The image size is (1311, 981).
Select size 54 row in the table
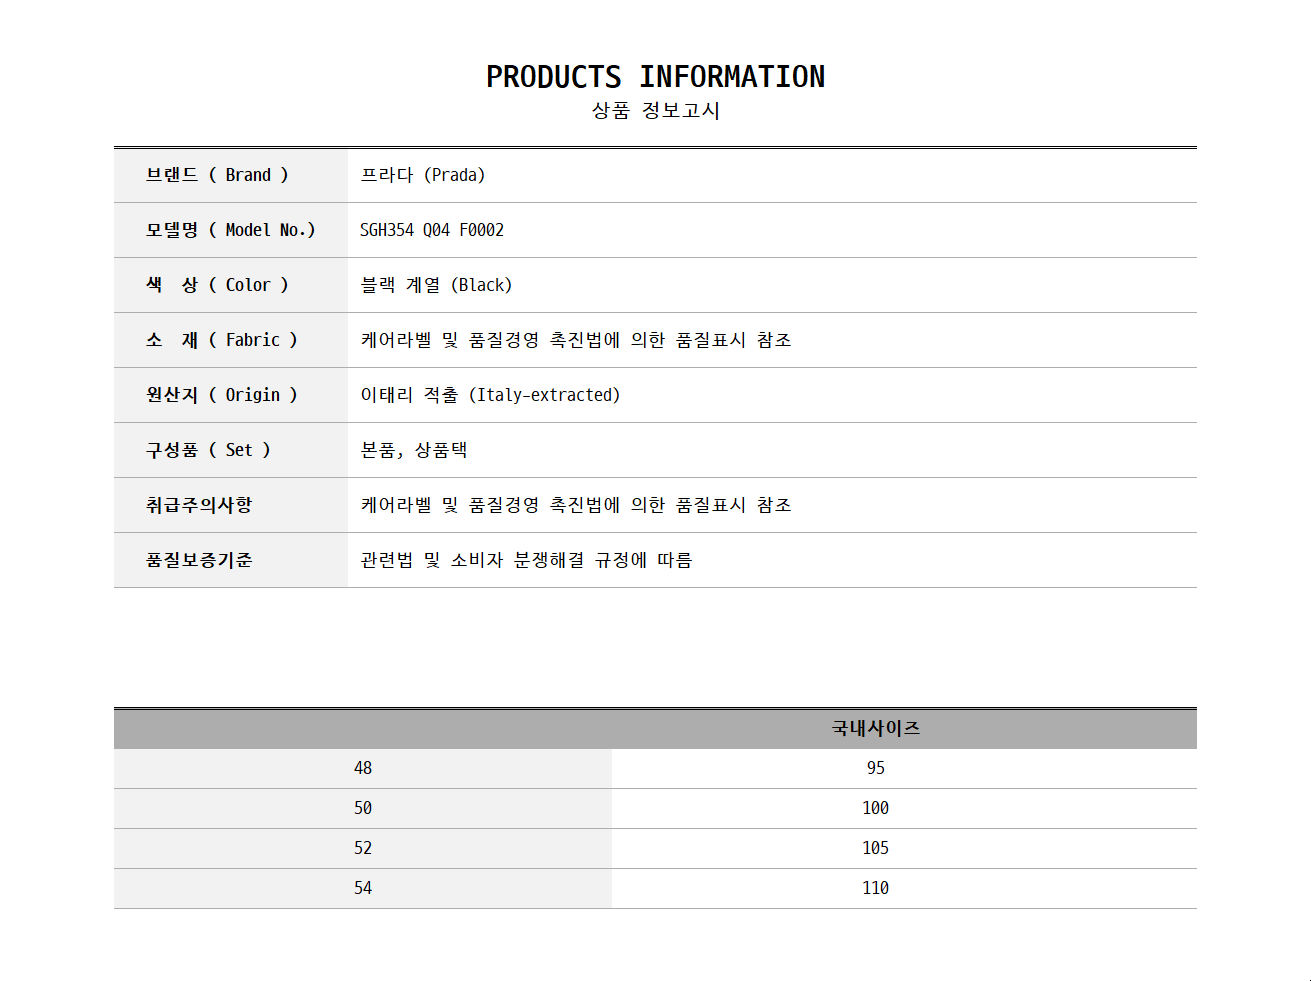pyautogui.click(x=655, y=888)
